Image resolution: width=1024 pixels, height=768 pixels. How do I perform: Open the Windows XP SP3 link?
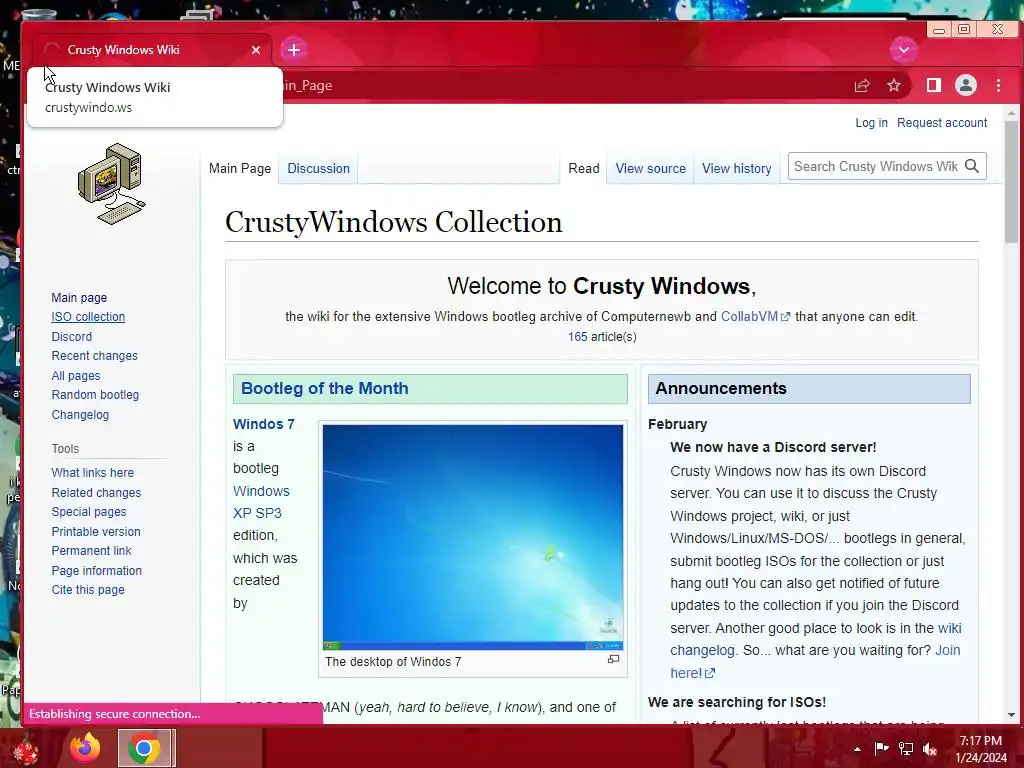[x=261, y=502]
